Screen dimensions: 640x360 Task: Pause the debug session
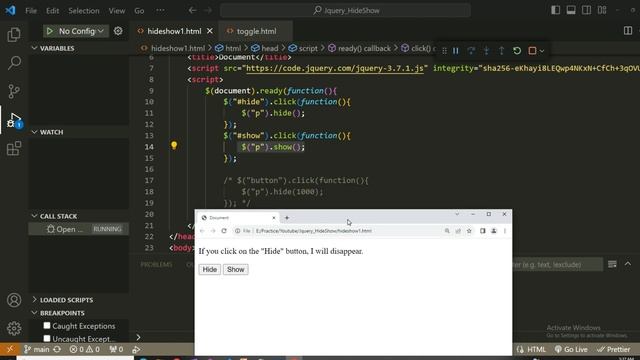(x=456, y=51)
